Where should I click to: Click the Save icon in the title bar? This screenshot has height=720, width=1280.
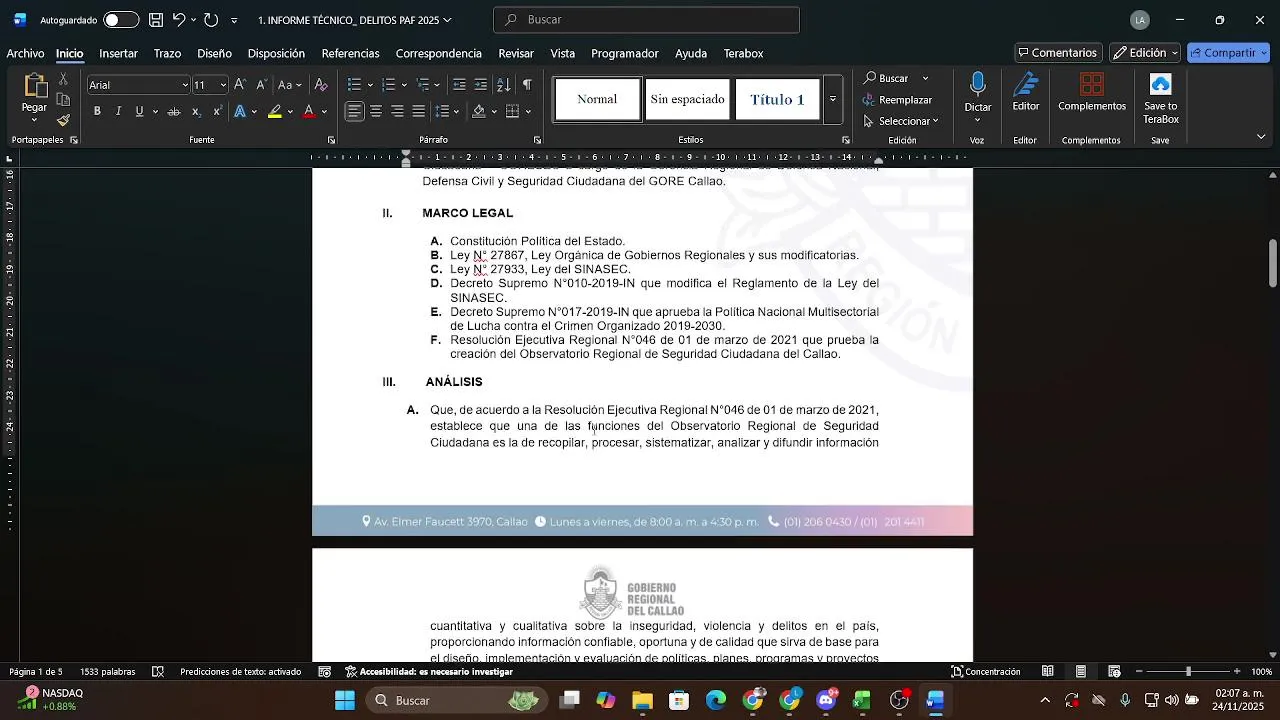156,20
